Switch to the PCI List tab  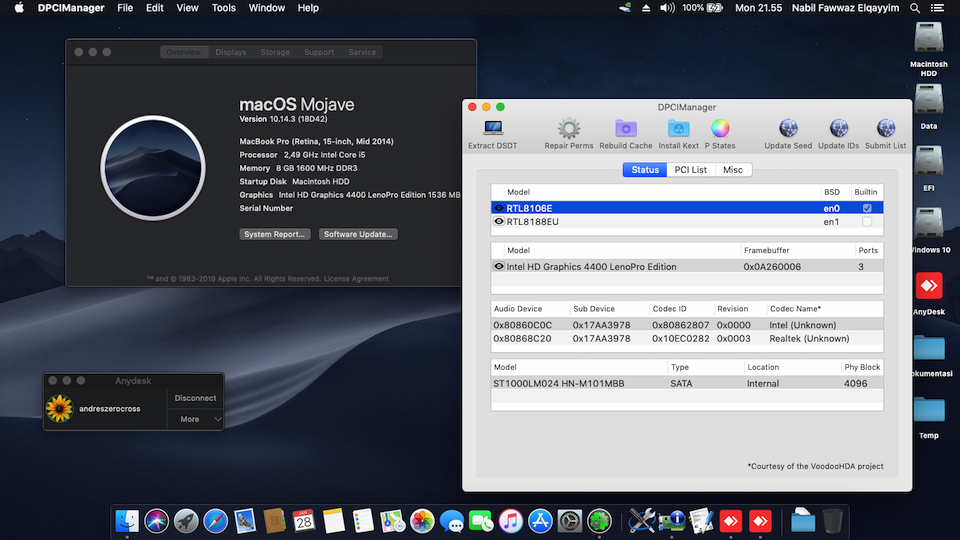(690, 170)
